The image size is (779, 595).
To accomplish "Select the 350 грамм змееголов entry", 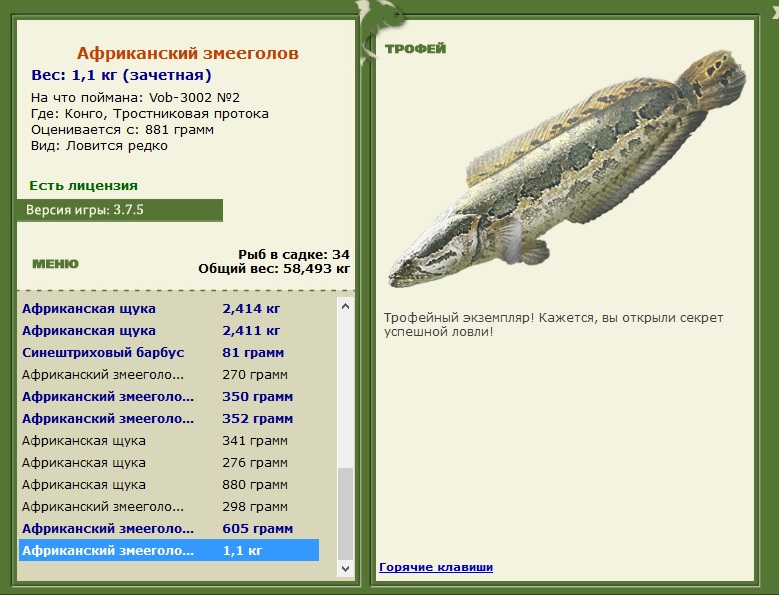I will pyautogui.click(x=169, y=396).
